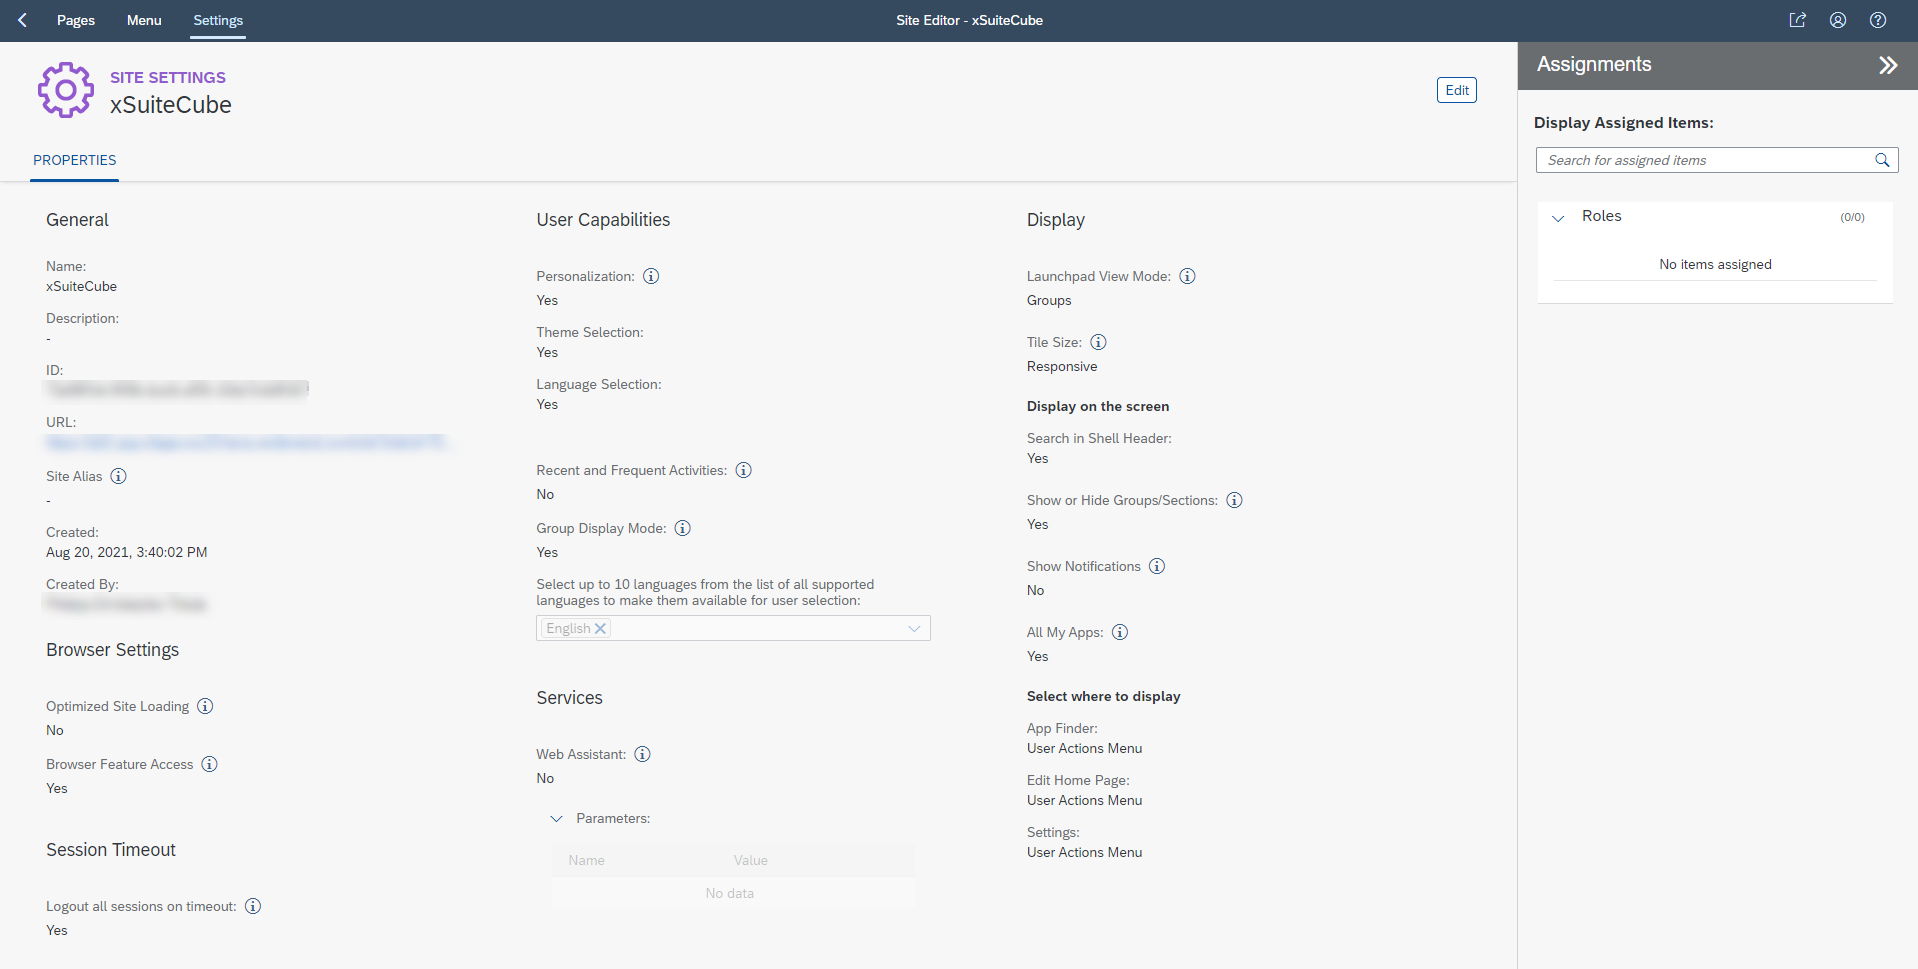Switch to the Pages menu
This screenshot has height=969, width=1918.
75,20
